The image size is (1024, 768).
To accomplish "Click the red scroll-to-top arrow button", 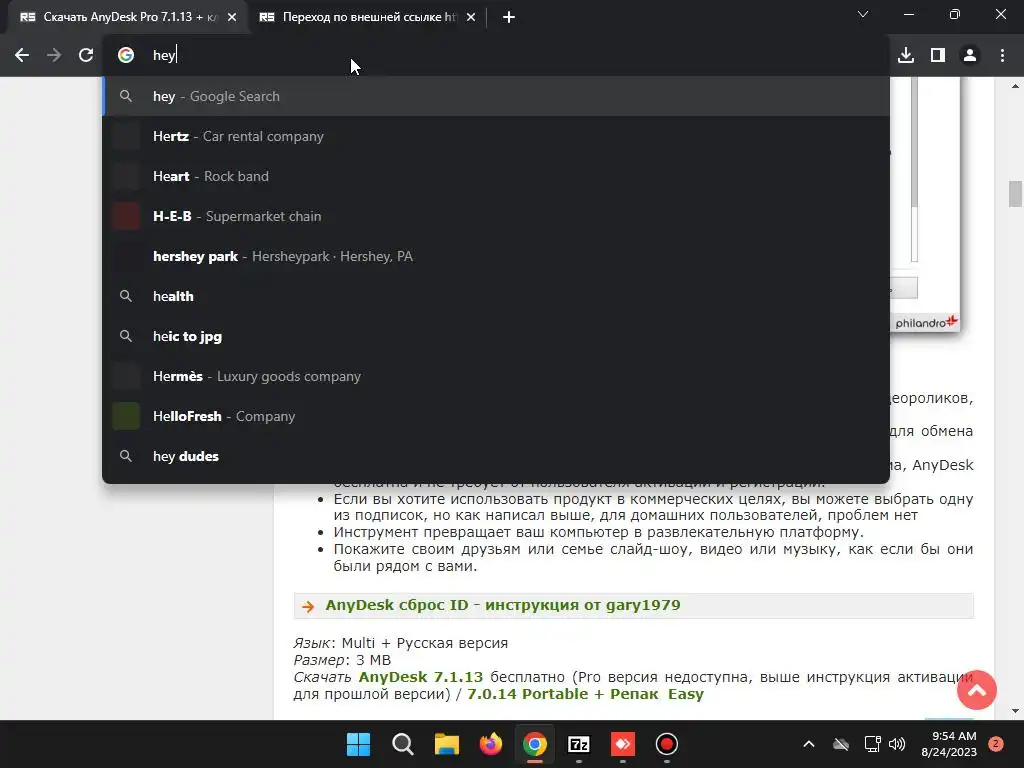I will pyautogui.click(x=976, y=690).
